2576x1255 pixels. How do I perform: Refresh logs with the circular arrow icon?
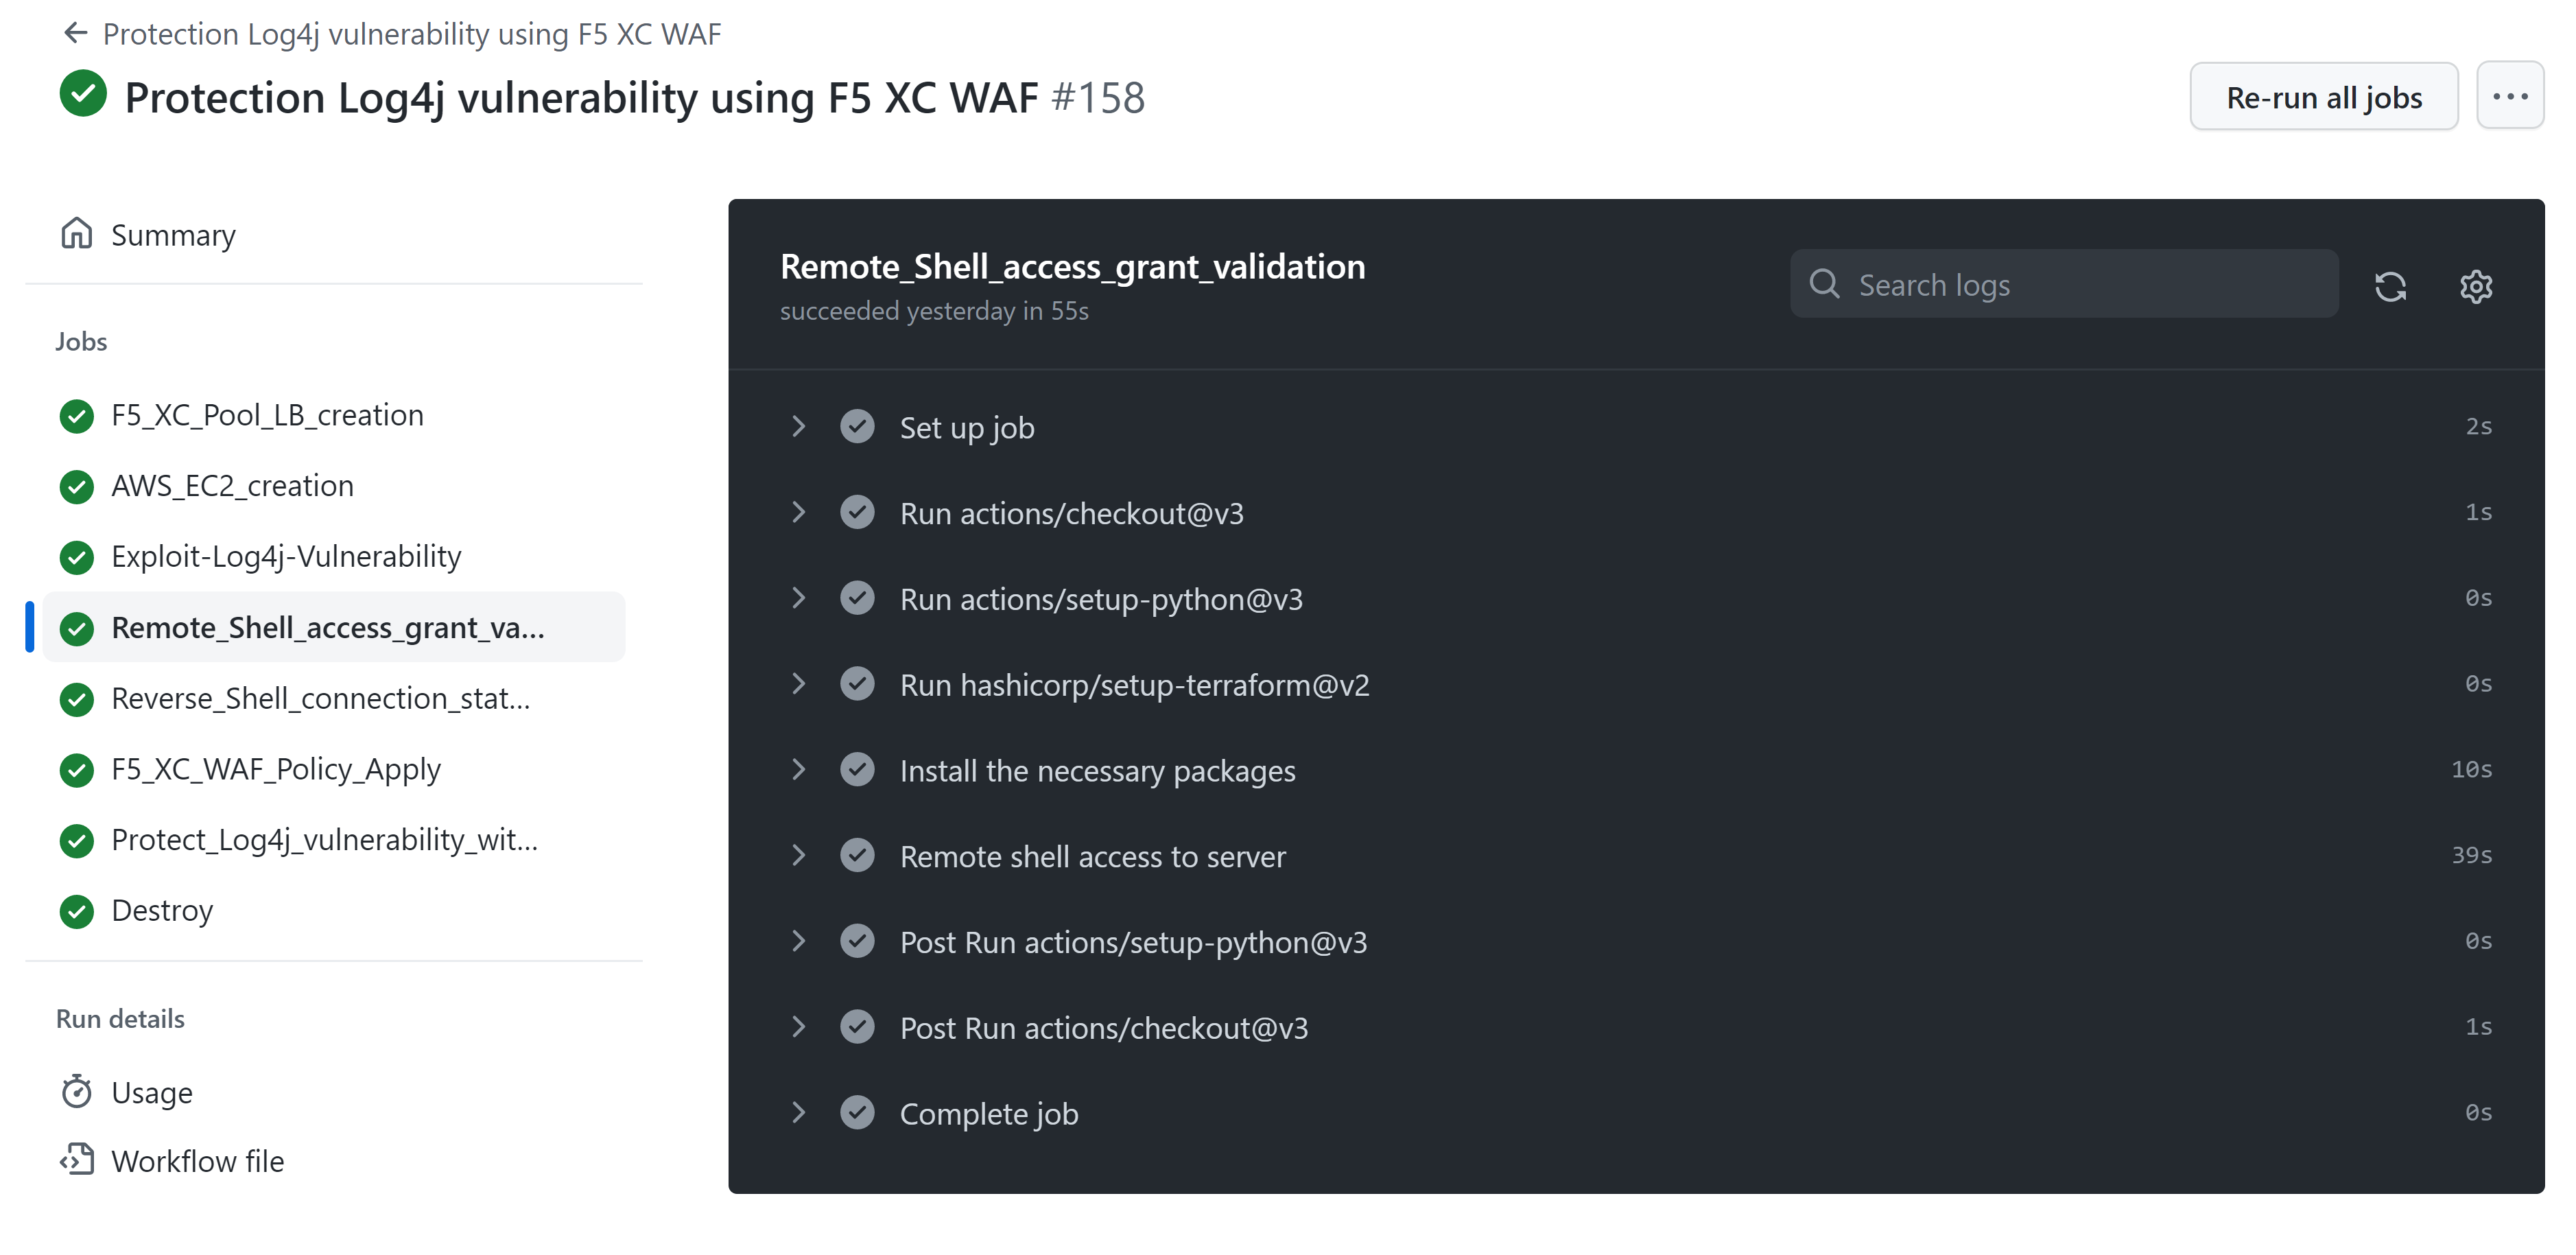tap(2391, 286)
